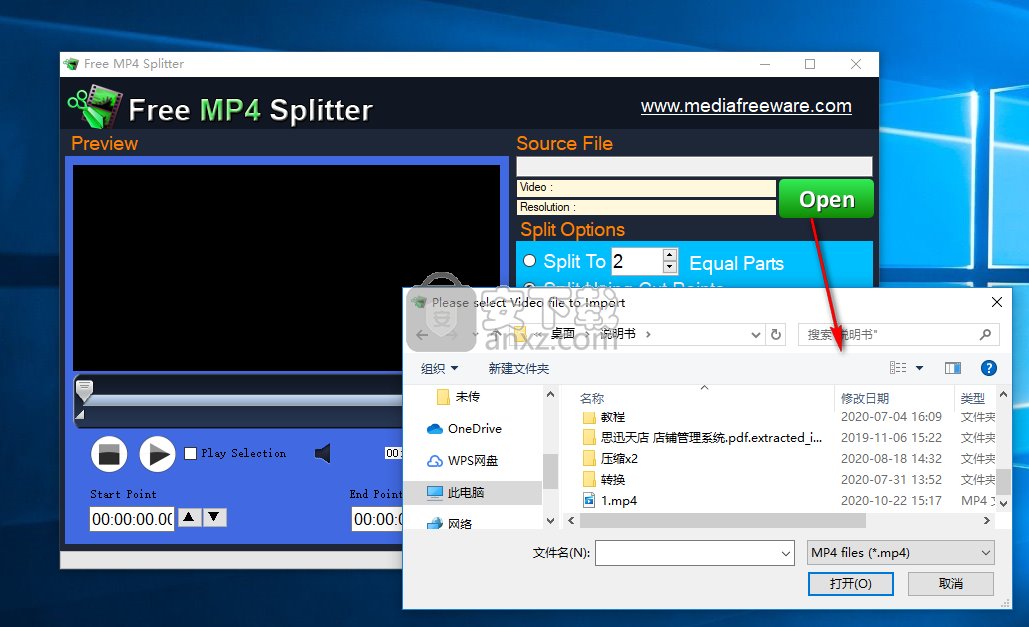Click the magnifier search icon
Viewport: 1029px width, 627px height.
[985, 335]
